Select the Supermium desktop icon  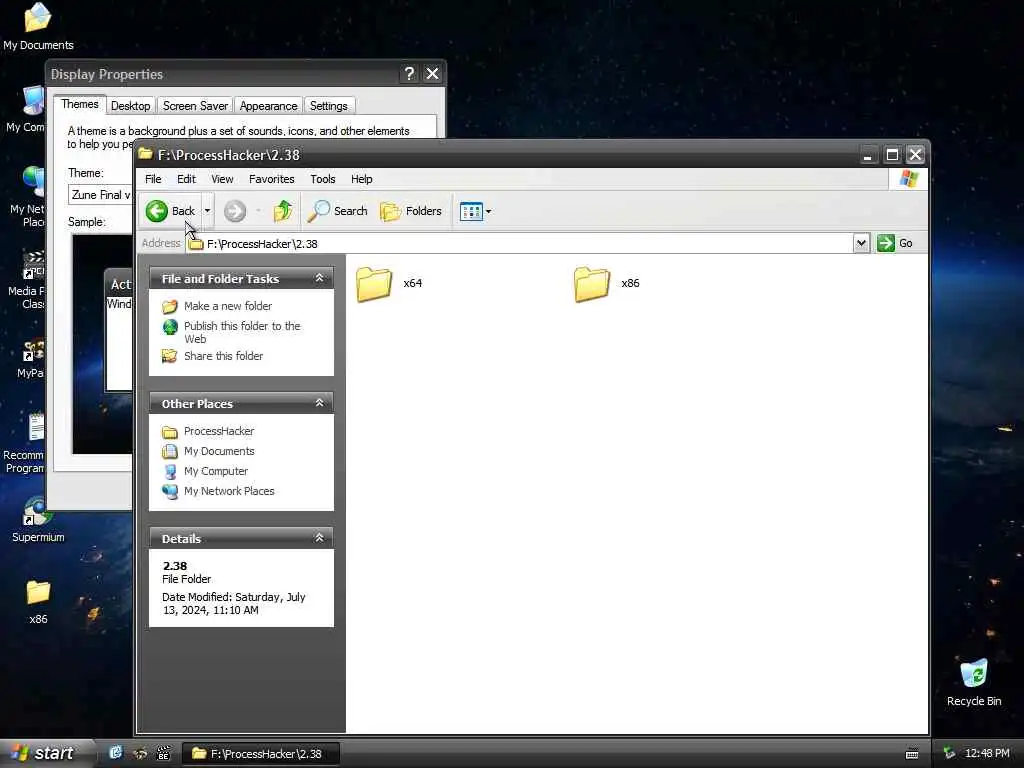pos(38,519)
